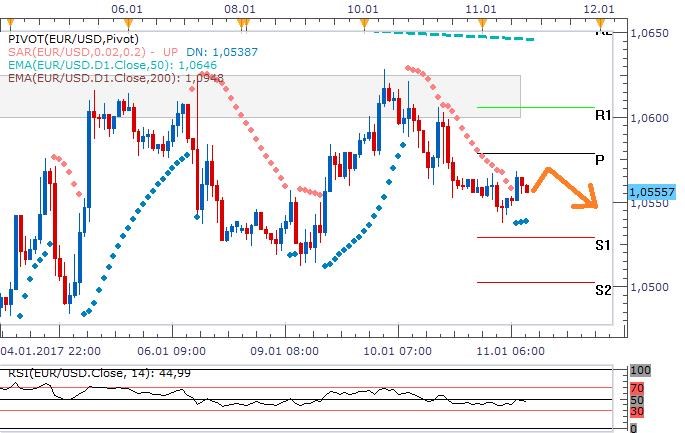Click the RSI 30 level marker

pyautogui.click(x=637, y=412)
